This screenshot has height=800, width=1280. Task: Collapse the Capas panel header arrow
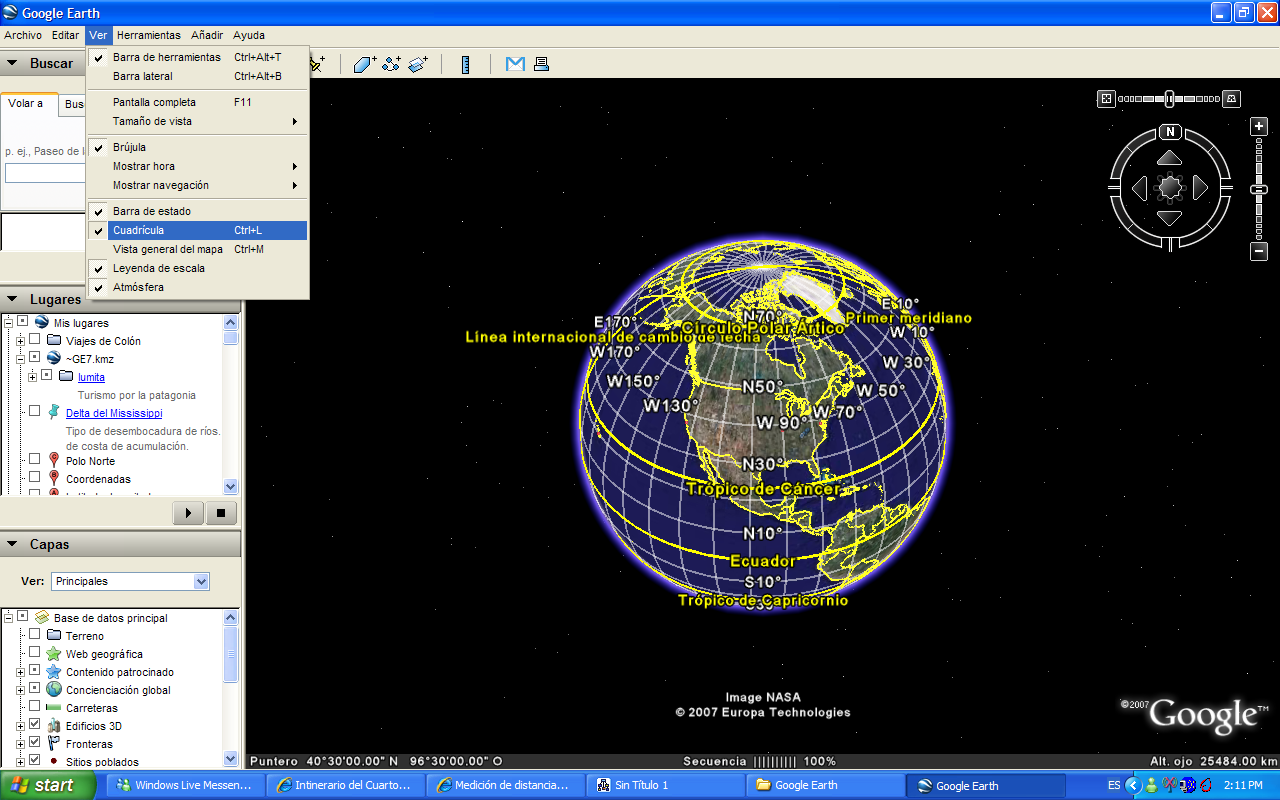(13, 544)
